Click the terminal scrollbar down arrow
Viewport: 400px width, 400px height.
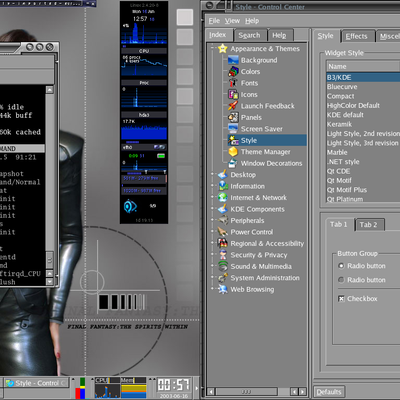click(x=50, y=281)
